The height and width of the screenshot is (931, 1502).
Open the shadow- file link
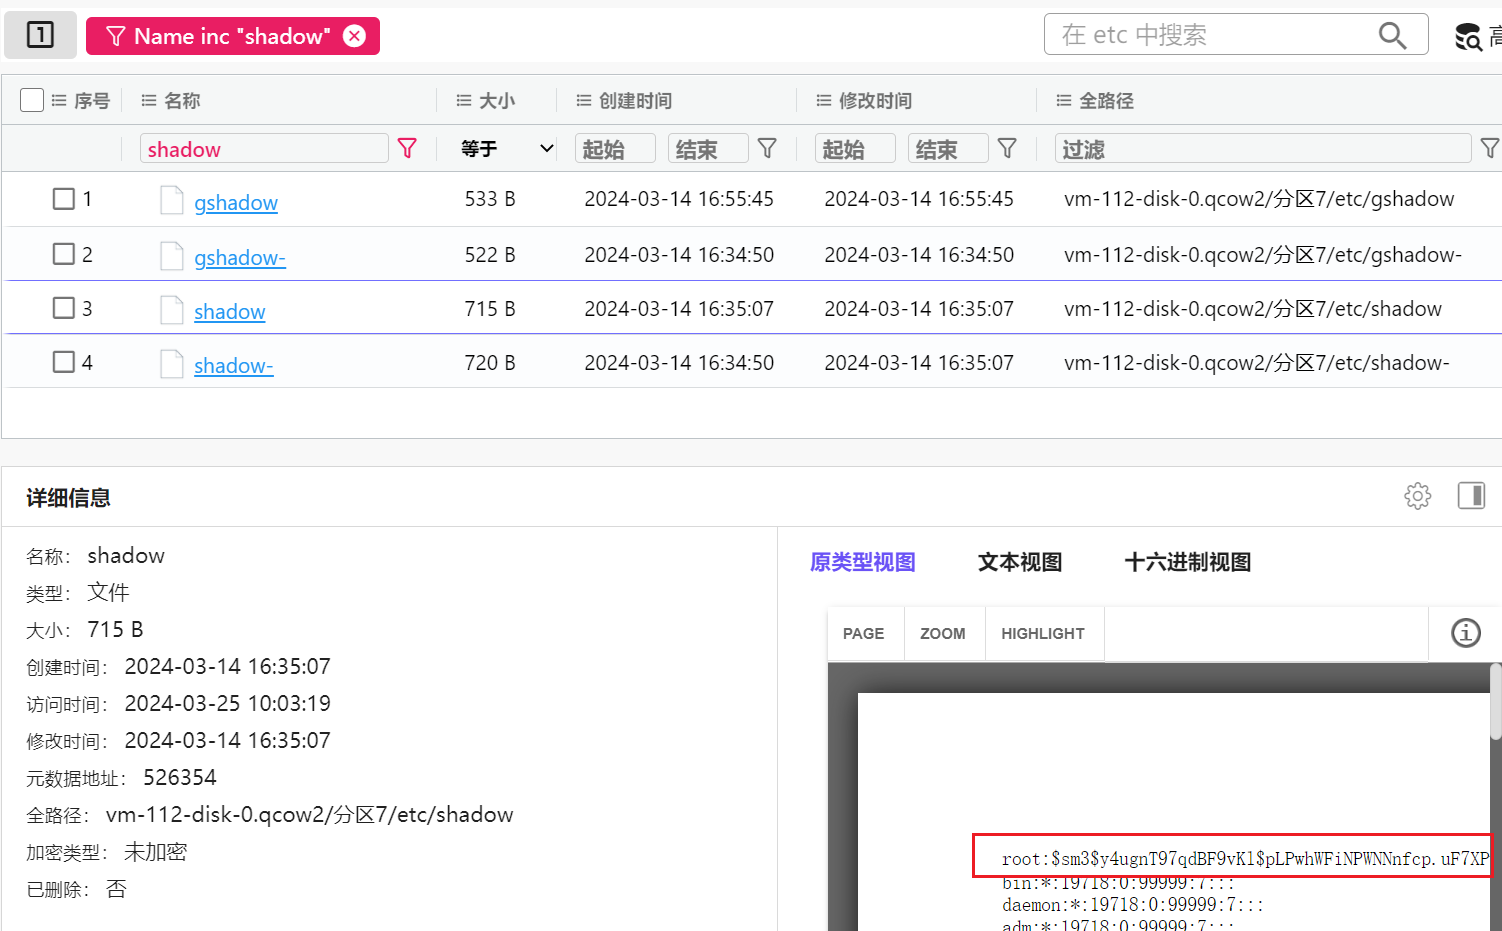point(233,366)
